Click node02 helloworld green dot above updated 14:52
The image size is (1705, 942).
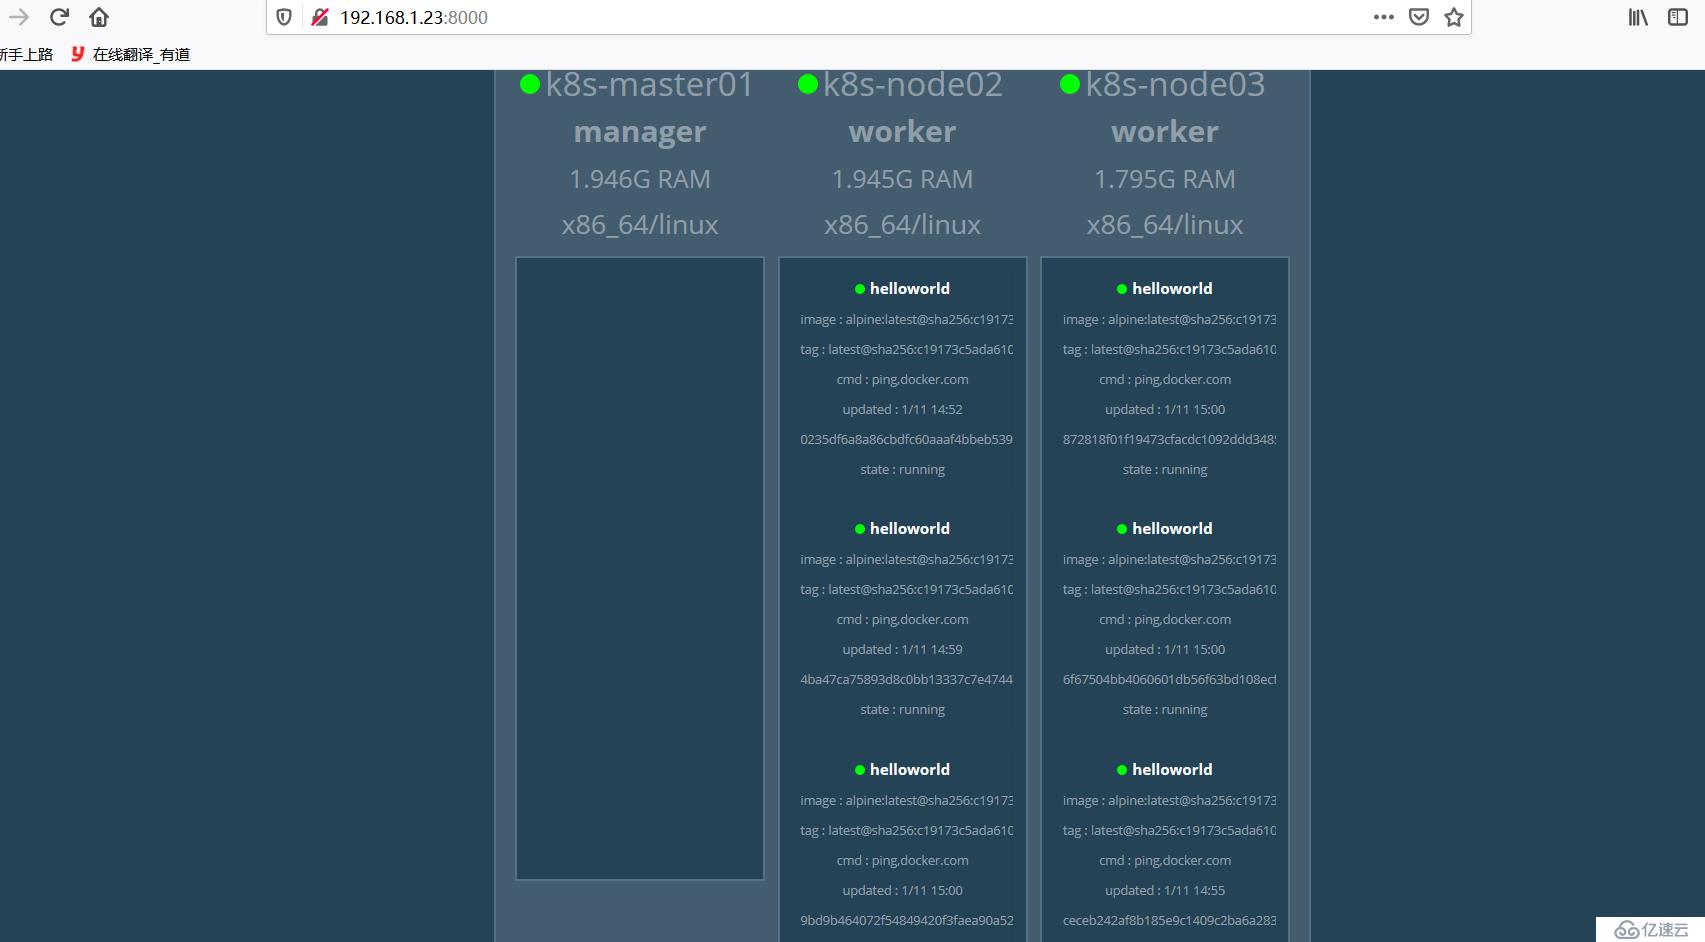tap(860, 289)
